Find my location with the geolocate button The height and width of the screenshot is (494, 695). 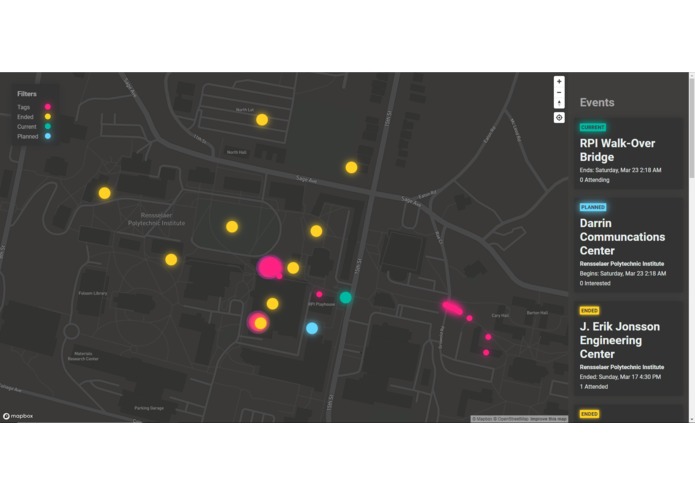tap(559, 117)
